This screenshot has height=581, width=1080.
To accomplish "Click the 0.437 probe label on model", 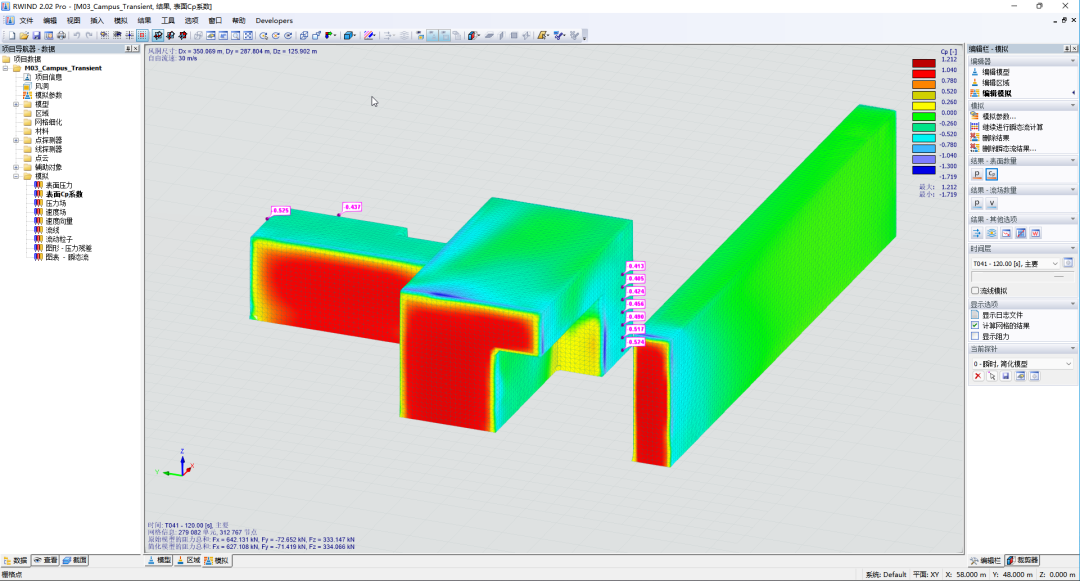I will pos(352,207).
